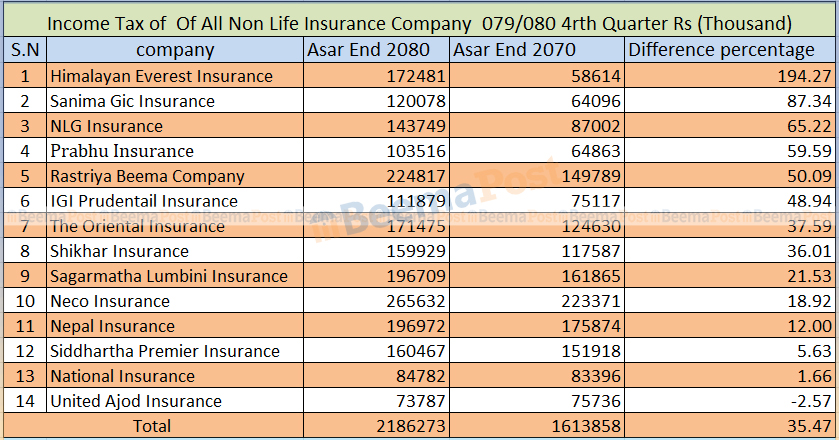Click the Prabhu Insurance company cell

click(x=122, y=151)
